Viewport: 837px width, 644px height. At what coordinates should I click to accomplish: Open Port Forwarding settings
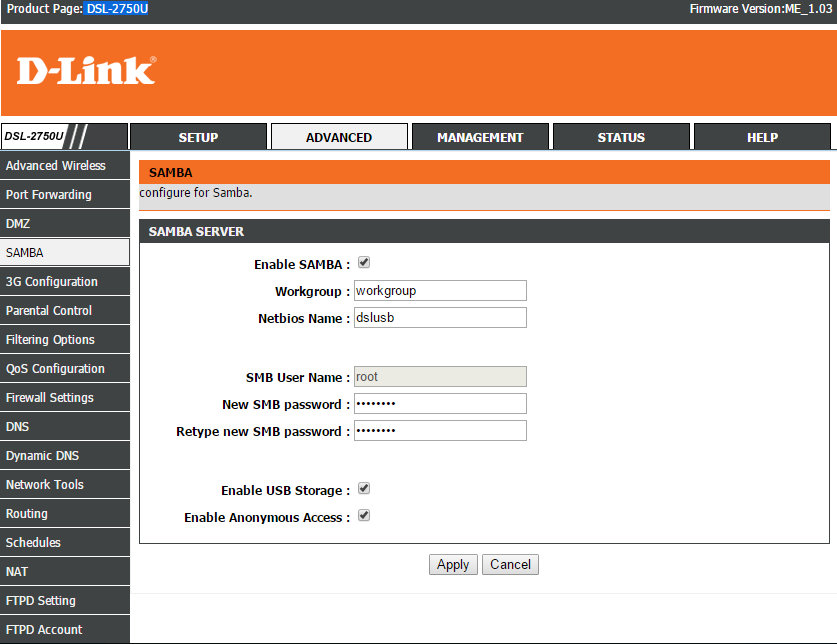click(65, 194)
